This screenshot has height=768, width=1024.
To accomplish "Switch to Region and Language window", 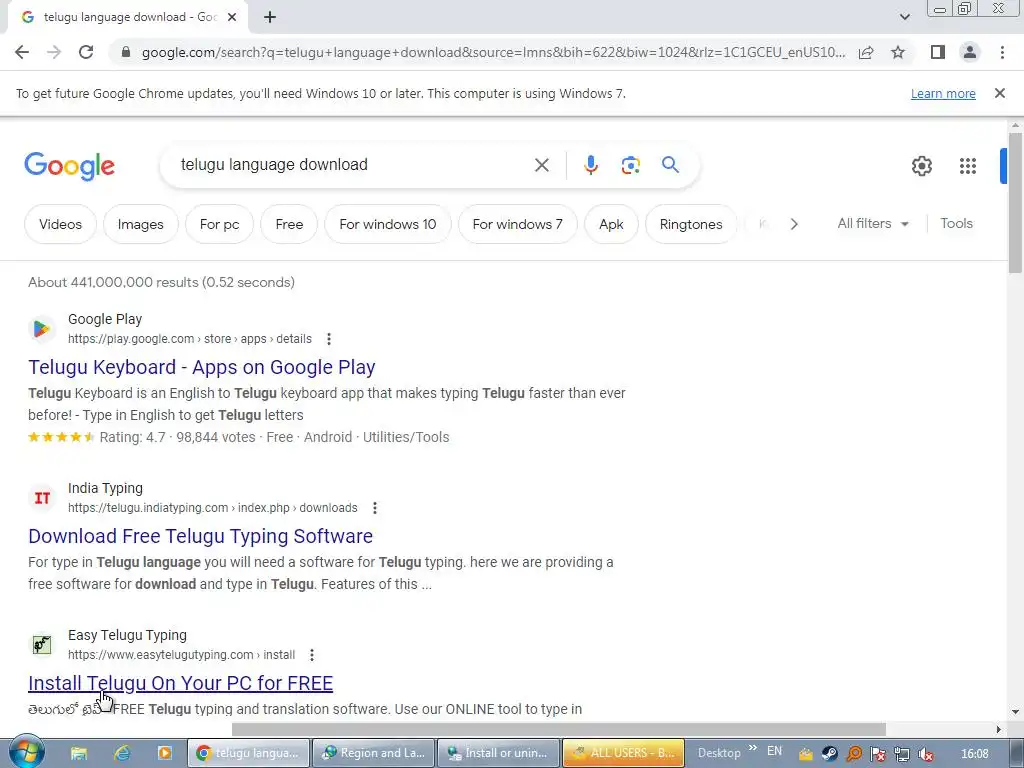I will click(373, 753).
